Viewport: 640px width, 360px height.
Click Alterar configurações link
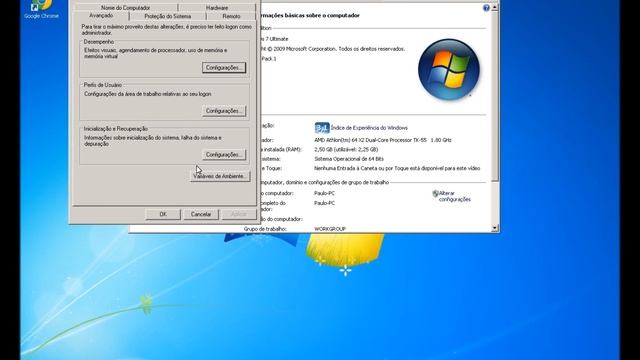point(455,196)
